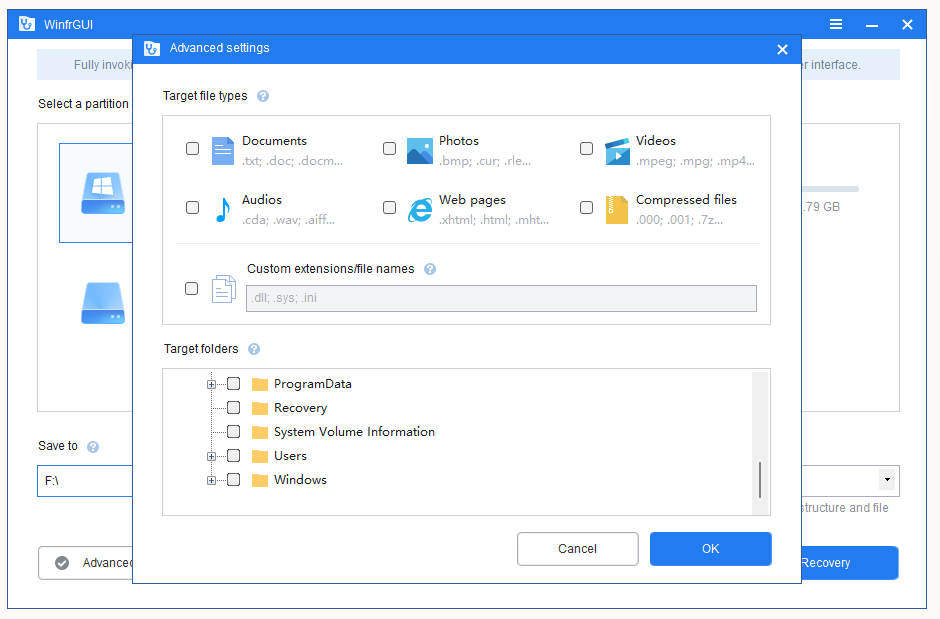The width and height of the screenshot is (940, 619).
Task: Click help icon beside Target file types
Action: click(x=263, y=97)
